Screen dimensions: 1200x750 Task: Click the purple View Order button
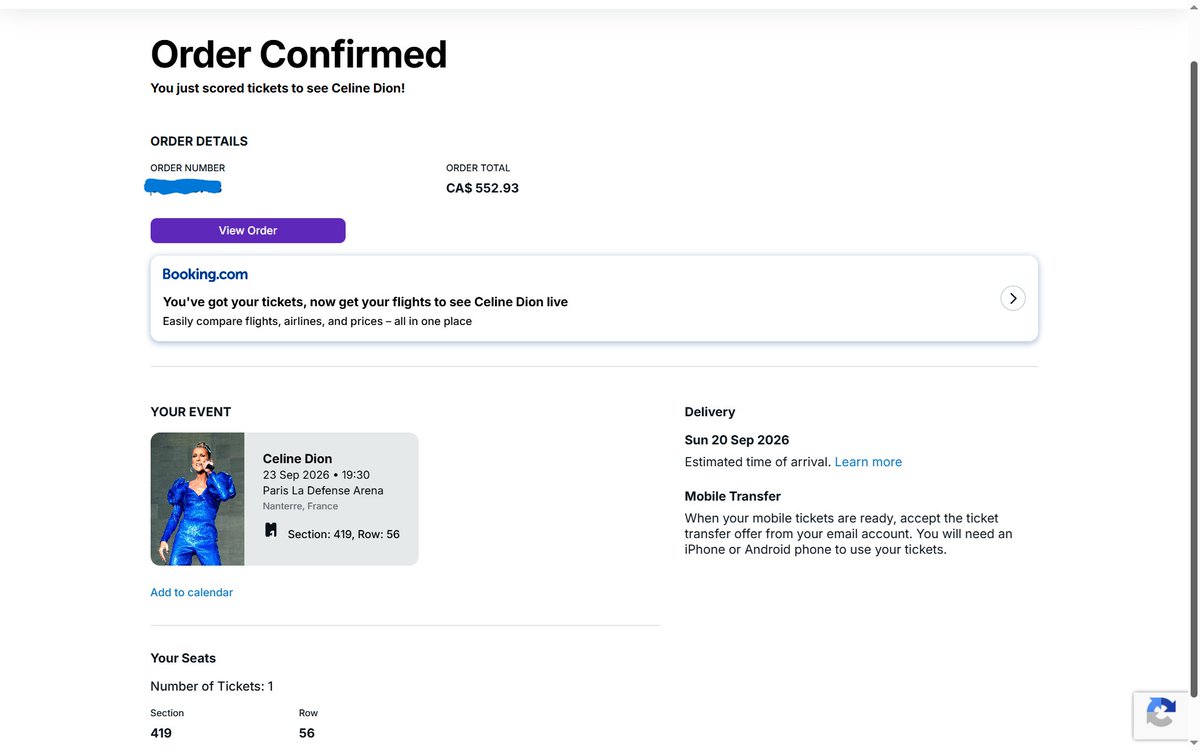pyautogui.click(x=248, y=230)
